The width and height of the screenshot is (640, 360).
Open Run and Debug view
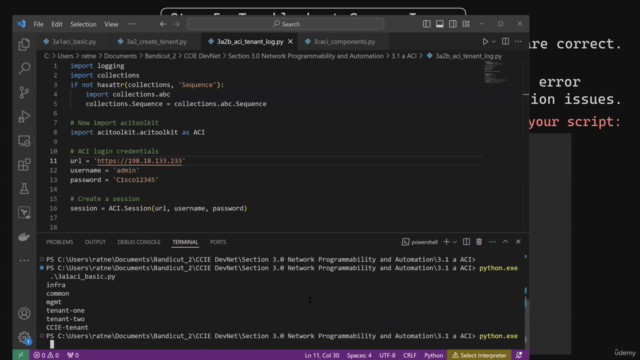(24, 117)
